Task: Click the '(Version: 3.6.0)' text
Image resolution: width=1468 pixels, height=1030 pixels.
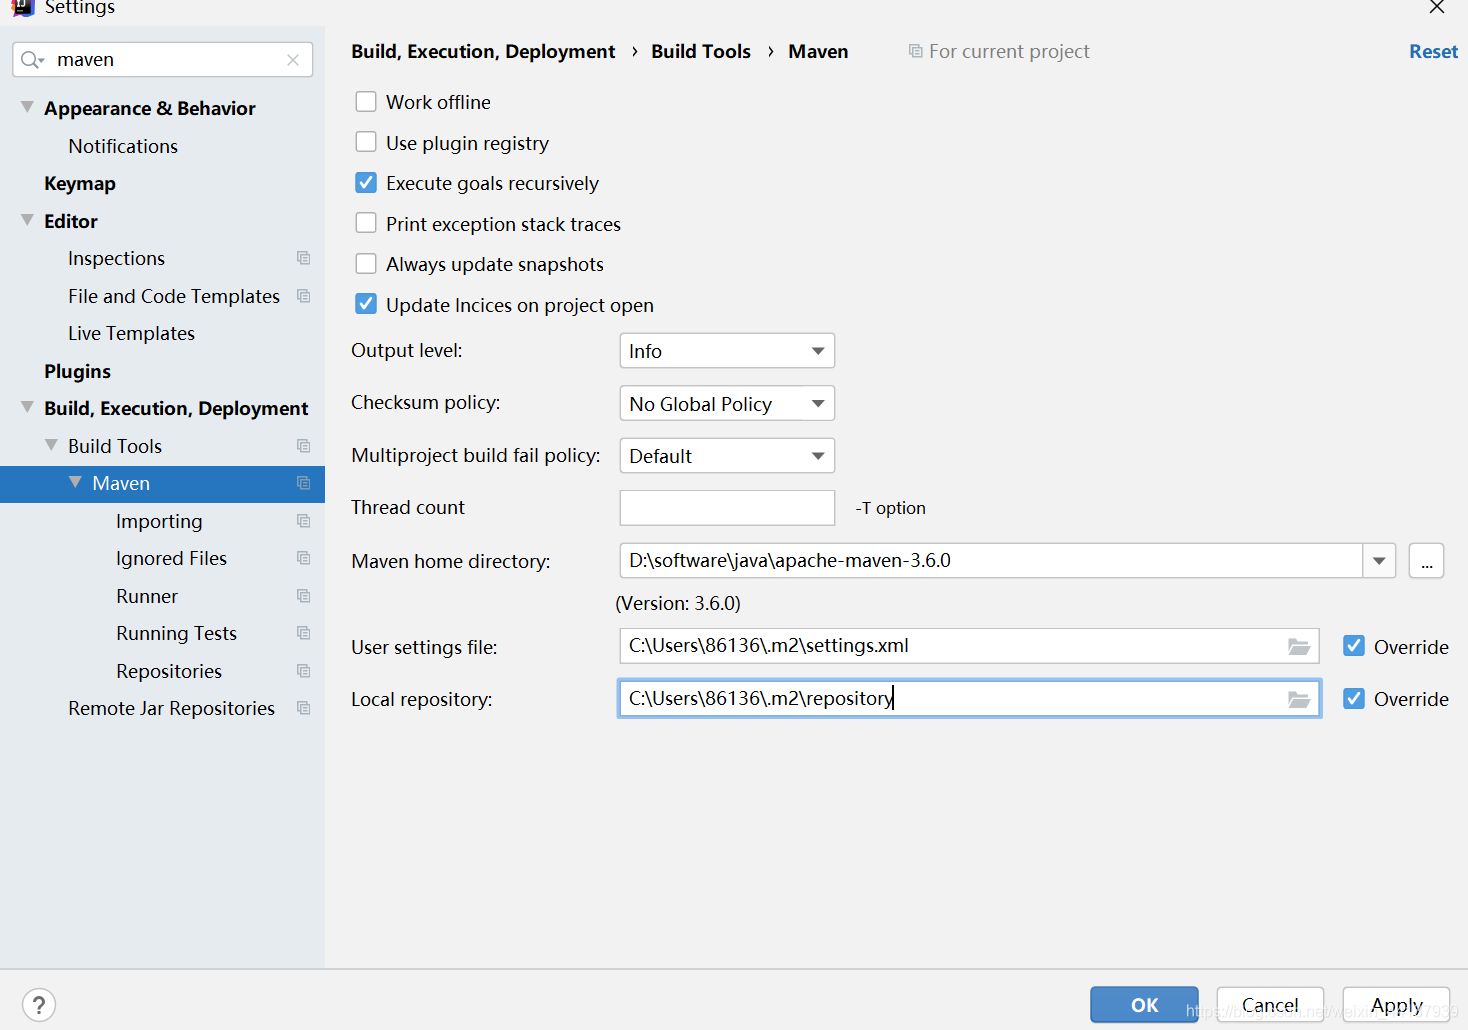Action: (678, 603)
